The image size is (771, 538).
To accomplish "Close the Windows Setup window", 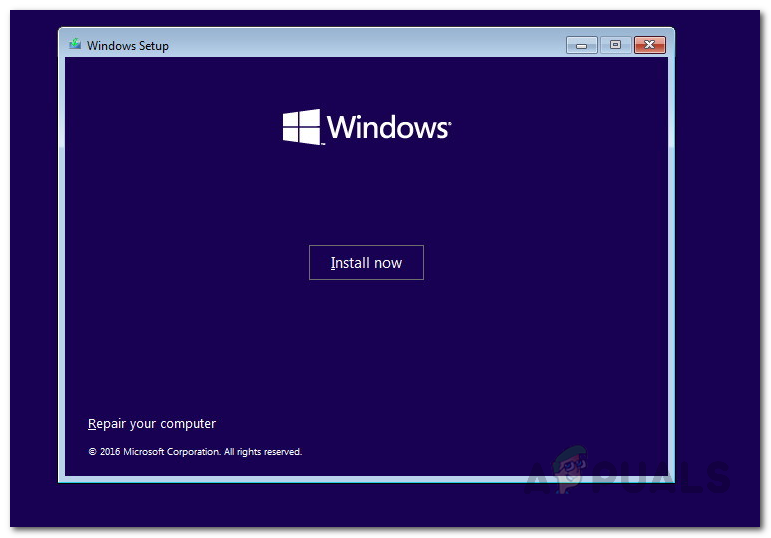I will click(x=650, y=45).
